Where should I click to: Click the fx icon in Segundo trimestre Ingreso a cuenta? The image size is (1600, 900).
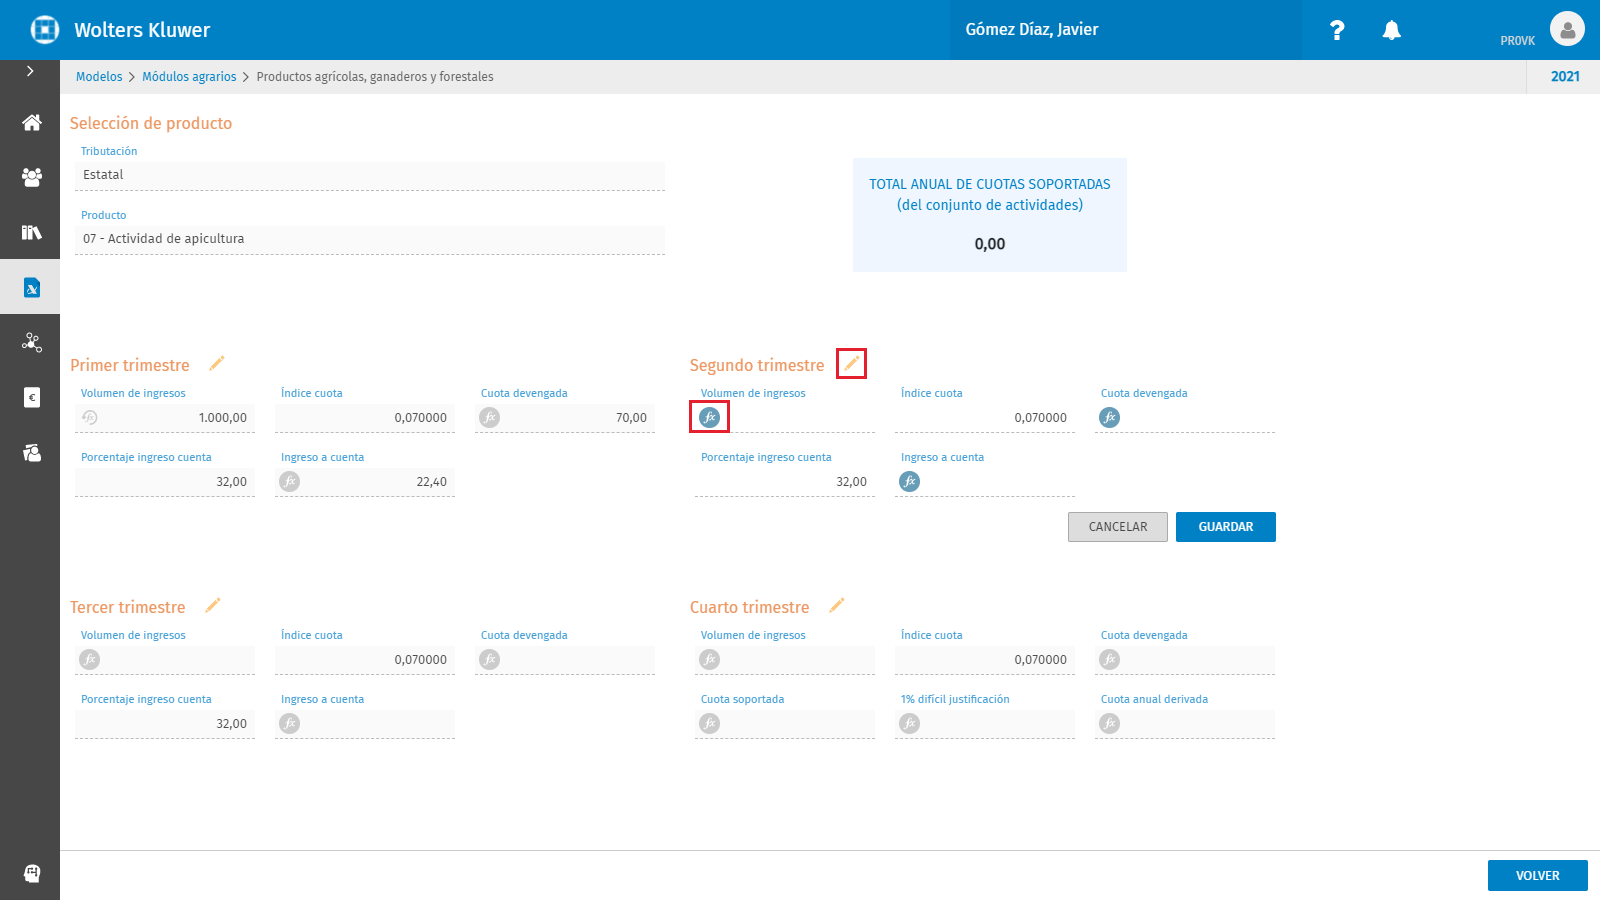click(x=910, y=481)
